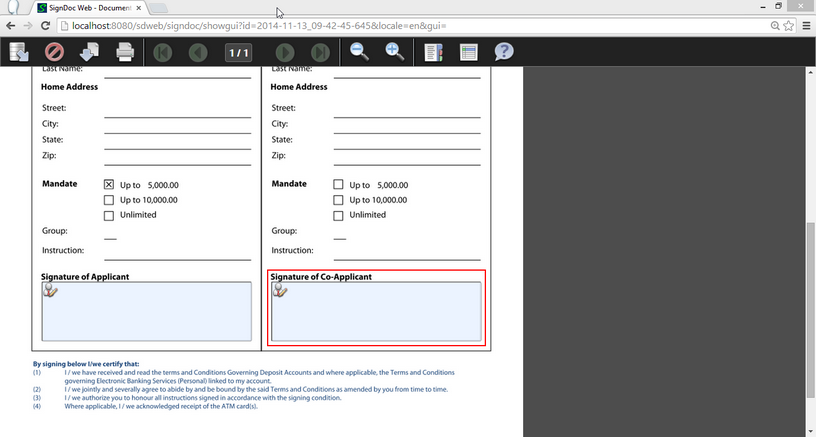Viewport: 816px width, 437px height.
Task: Click the Signature of Applicant field
Action: pyautogui.click(x=145, y=311)
